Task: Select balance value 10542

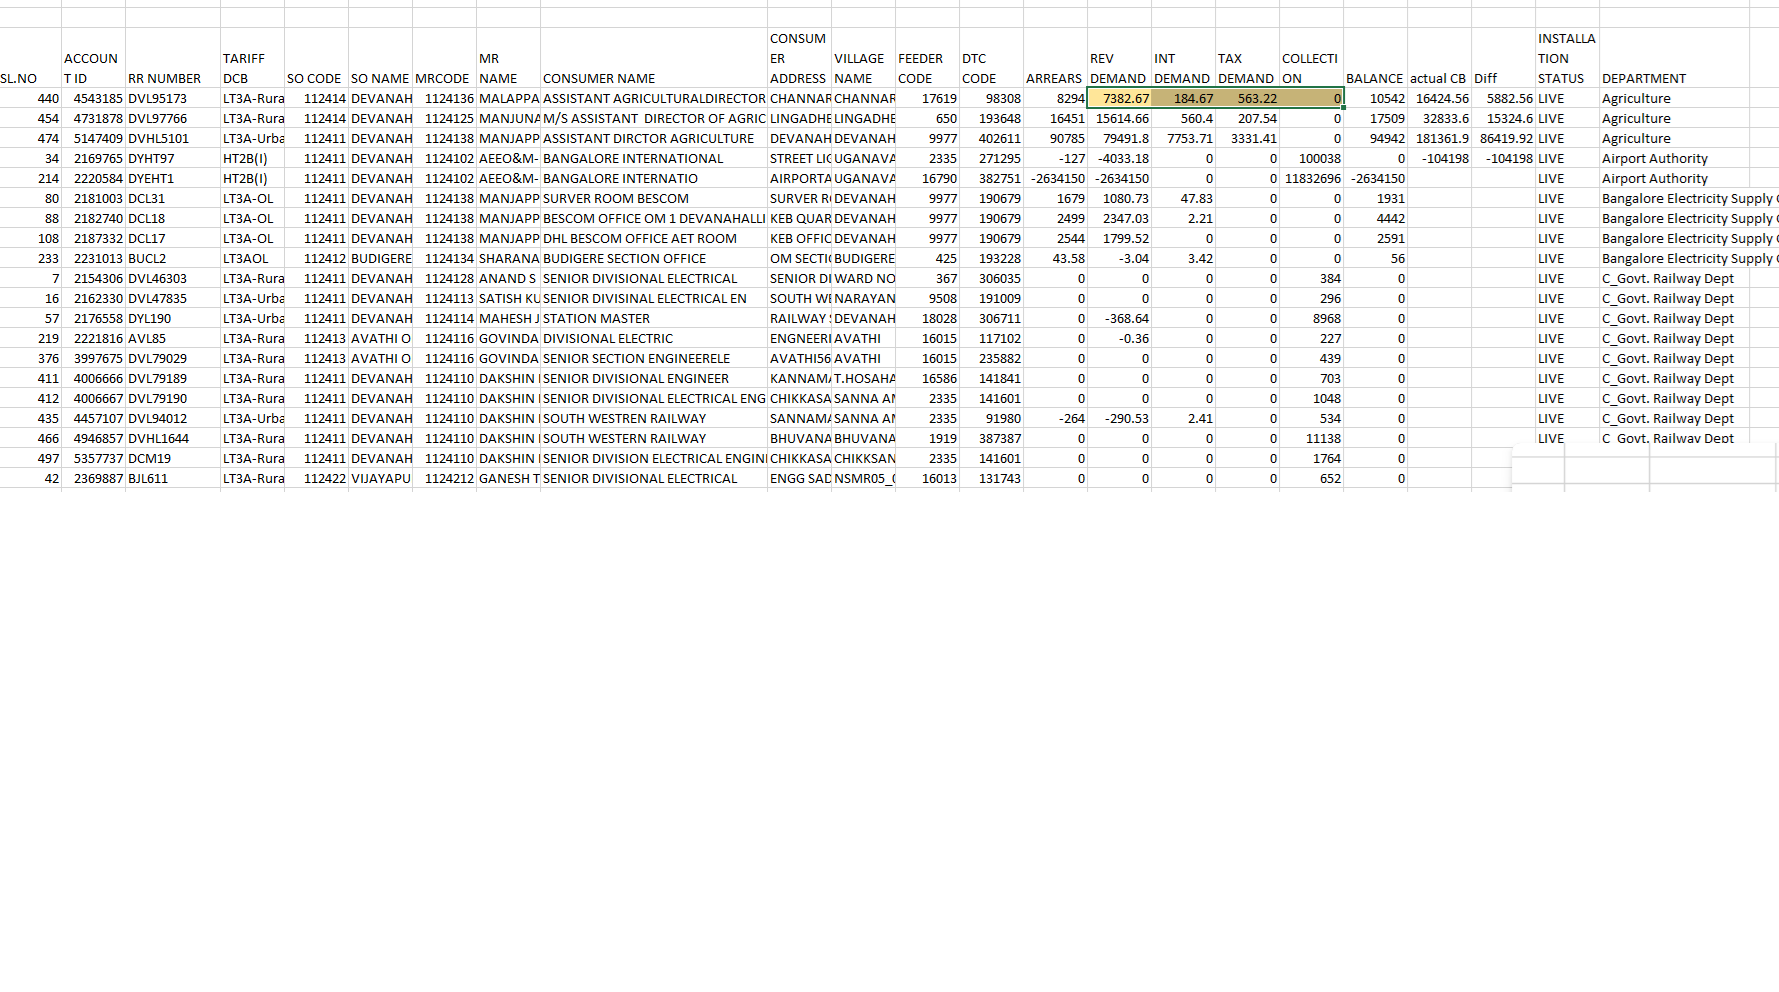Action: (1375, 98)
